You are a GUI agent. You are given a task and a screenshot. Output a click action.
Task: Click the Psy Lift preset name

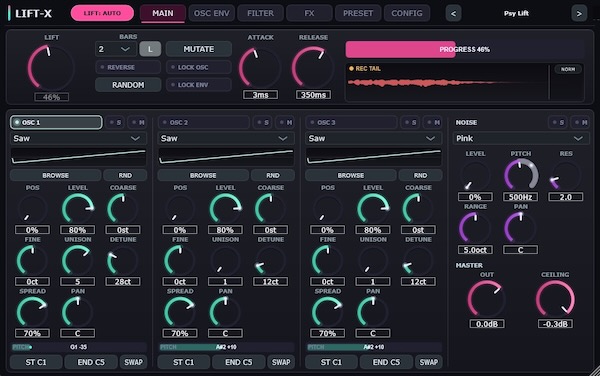click(x=516, y=13)
